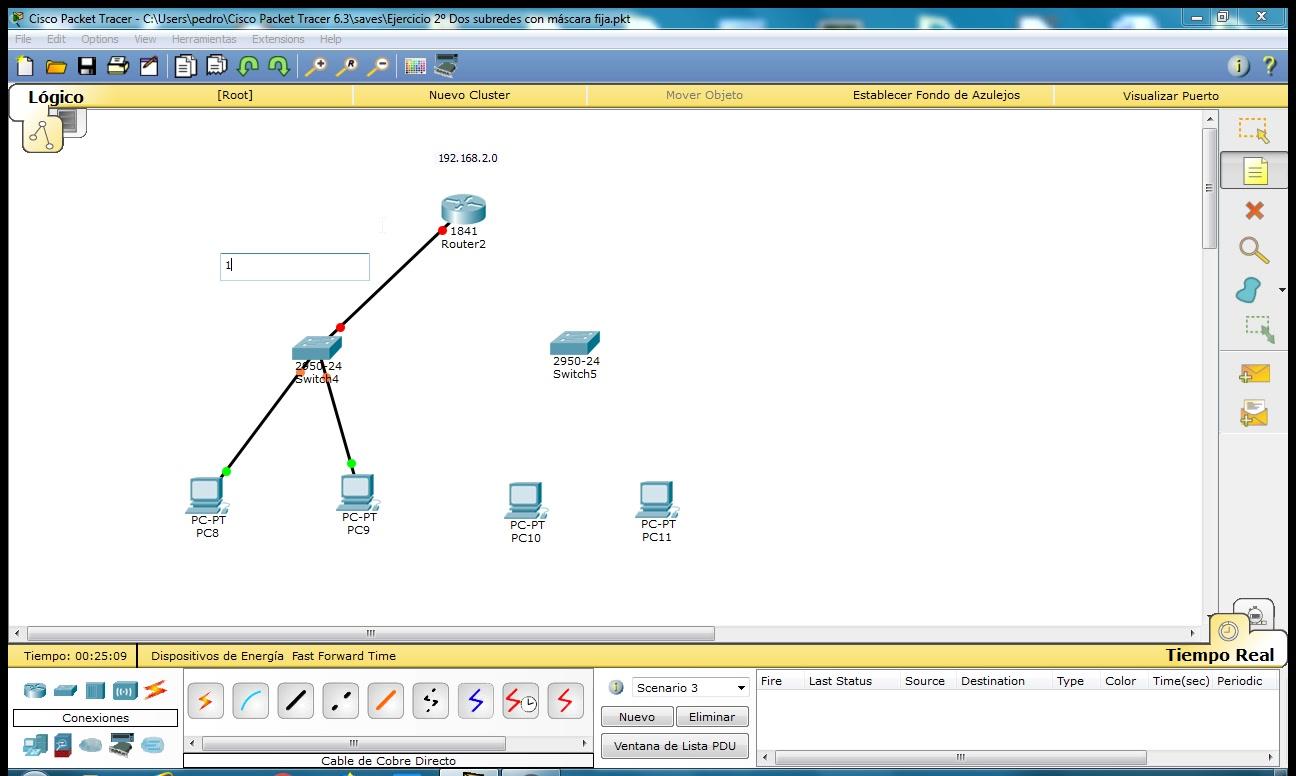Pick the blue Coaxial cable
Viewport: 1296px width, 776px height.
[475, 702]
